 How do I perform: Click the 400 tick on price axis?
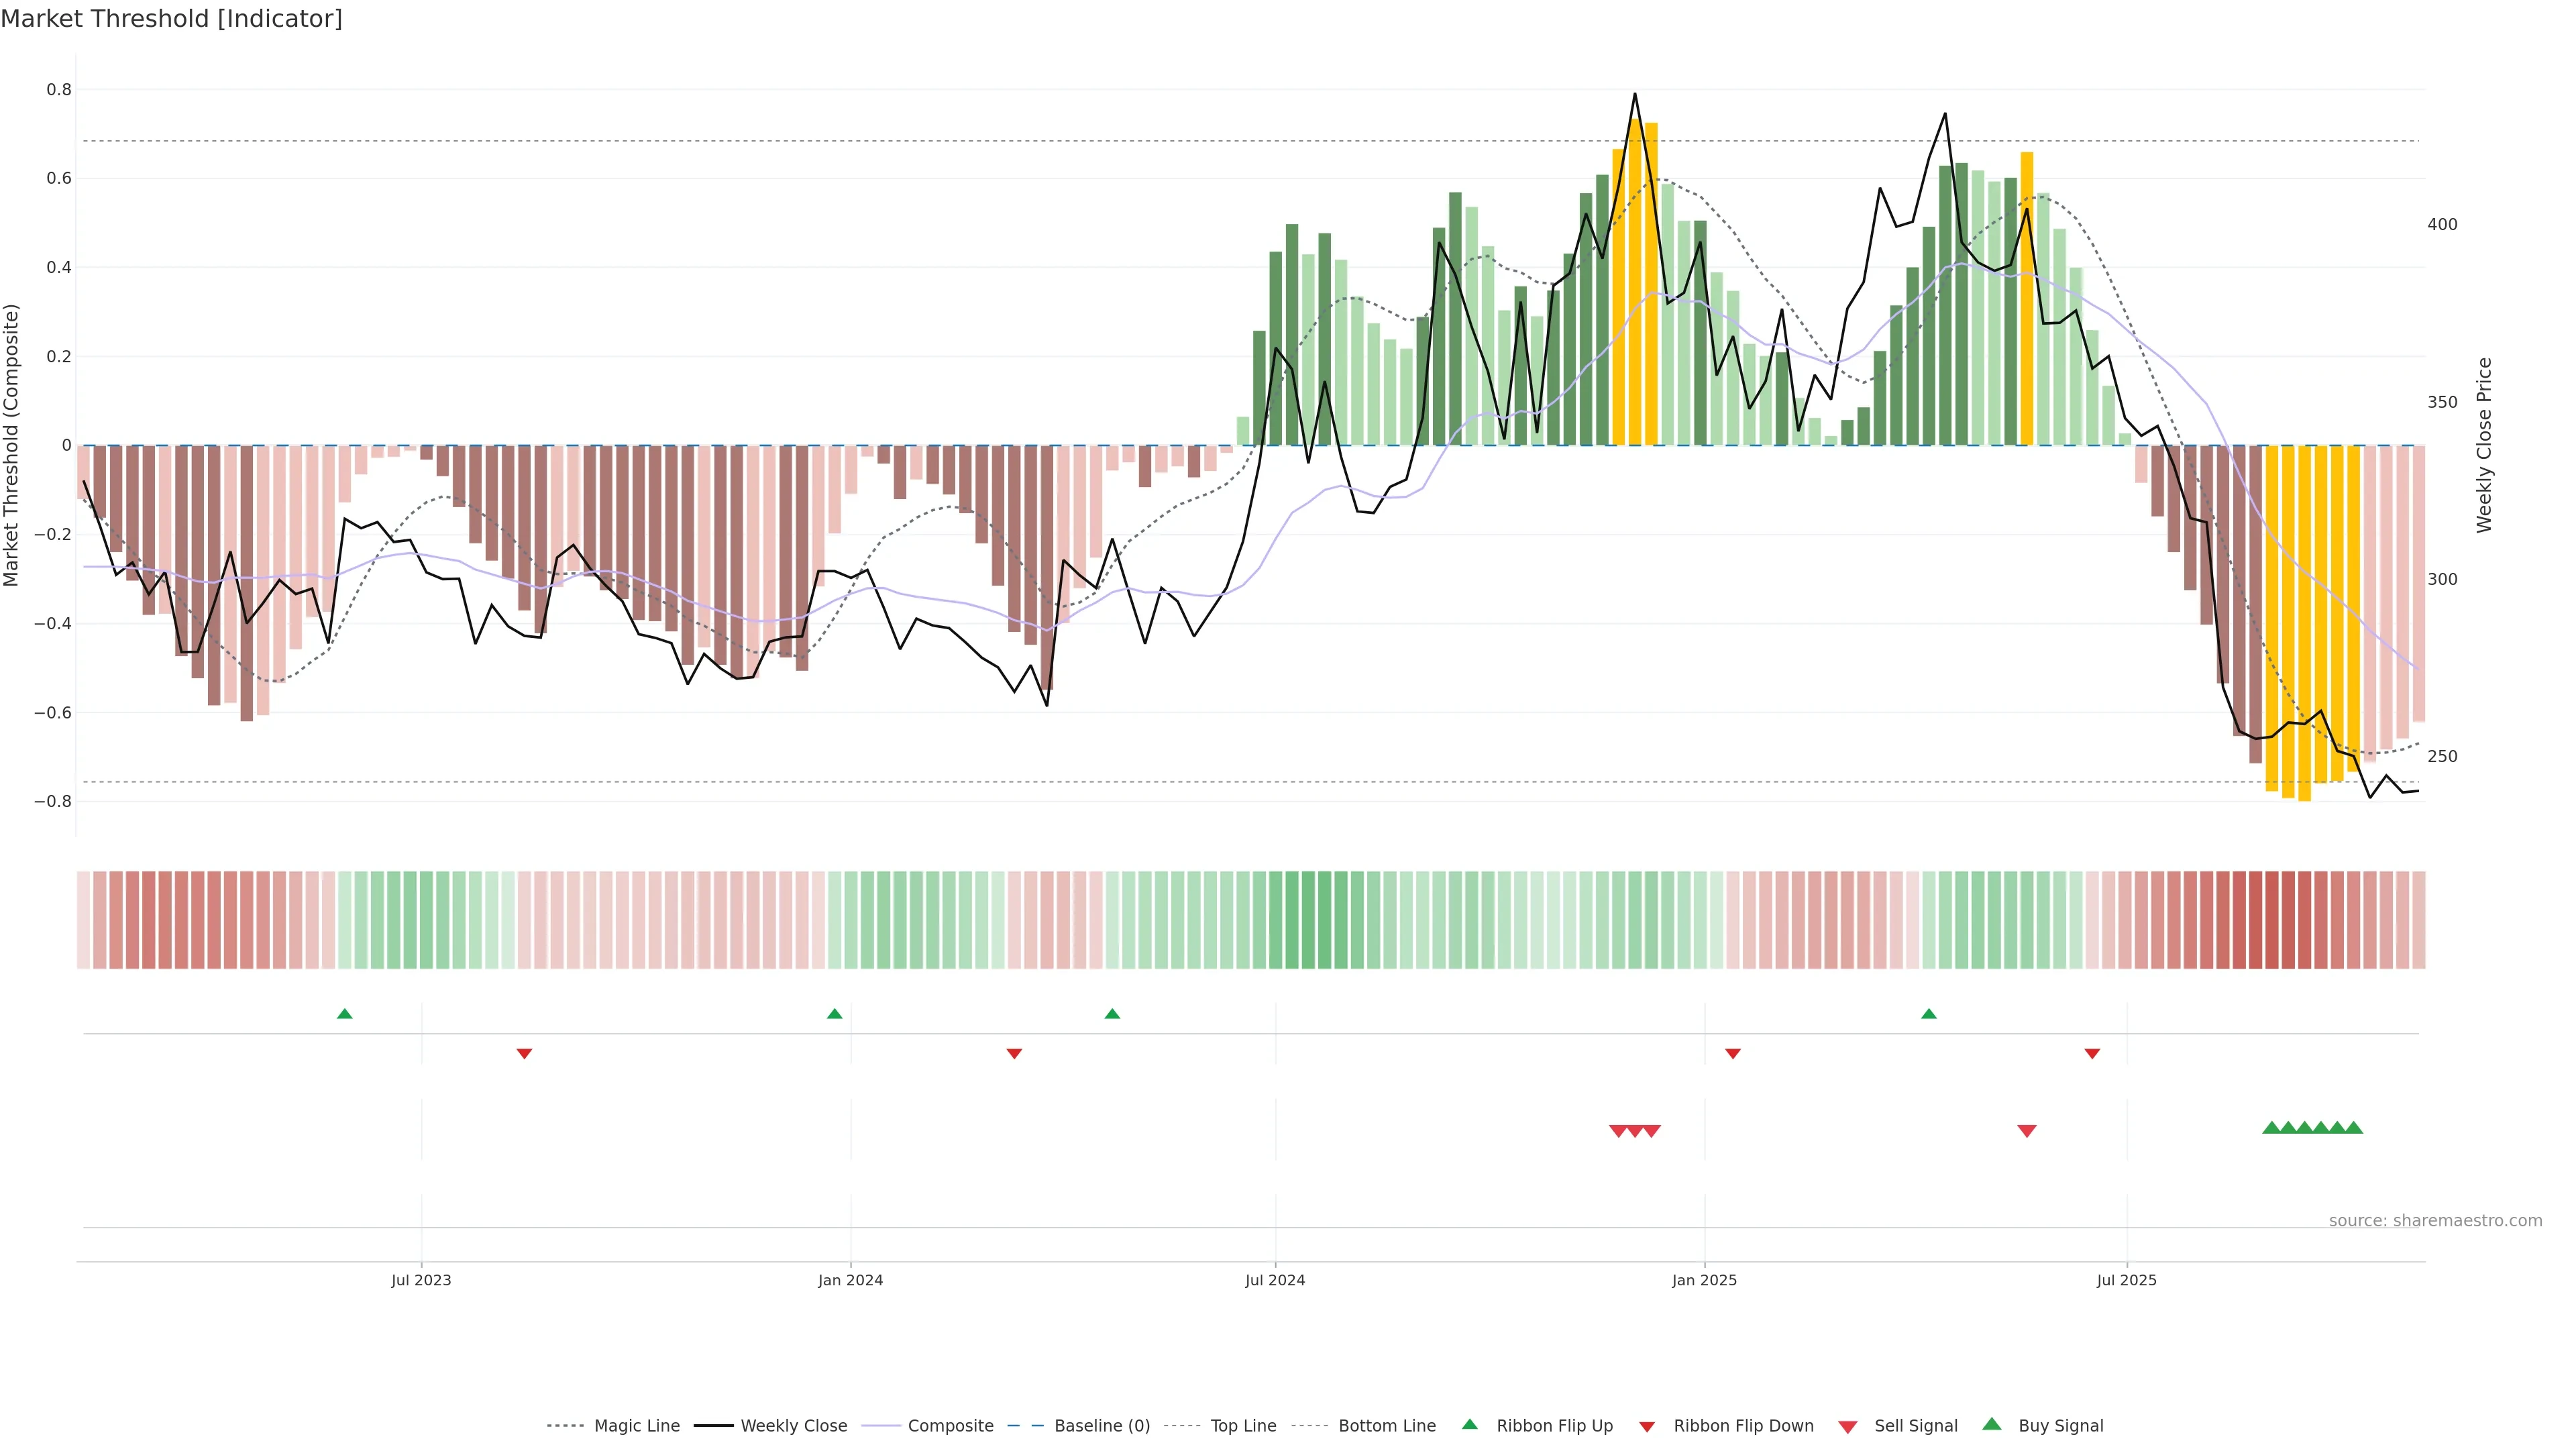[x=2442, y=224]
